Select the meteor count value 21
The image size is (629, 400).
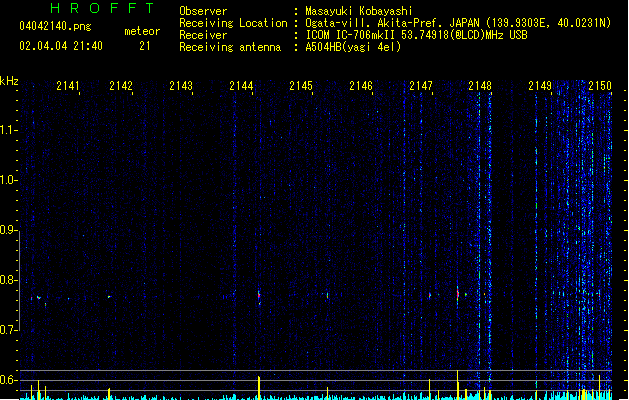click(x=145, y=46)
